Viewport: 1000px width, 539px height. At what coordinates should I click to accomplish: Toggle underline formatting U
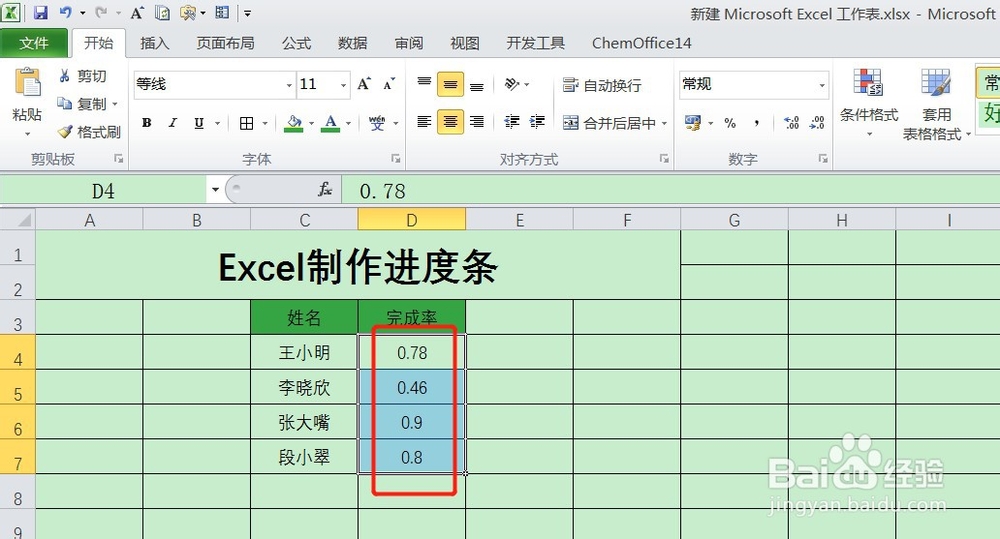tap(199, 123)
